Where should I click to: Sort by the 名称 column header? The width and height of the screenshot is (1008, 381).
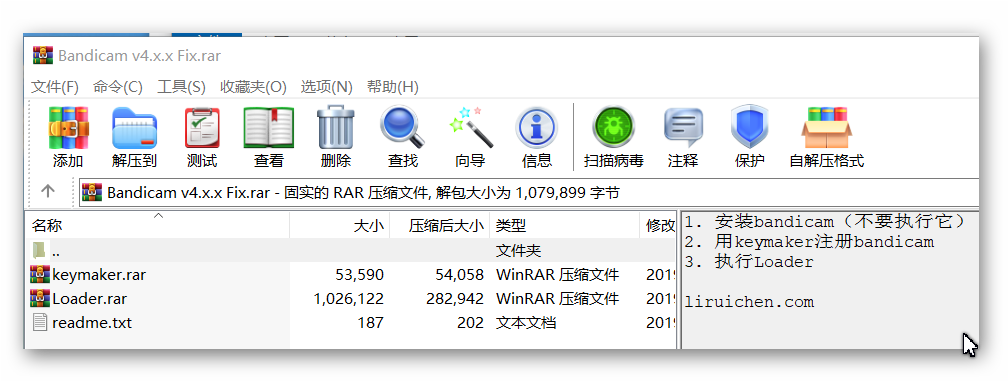157,226
